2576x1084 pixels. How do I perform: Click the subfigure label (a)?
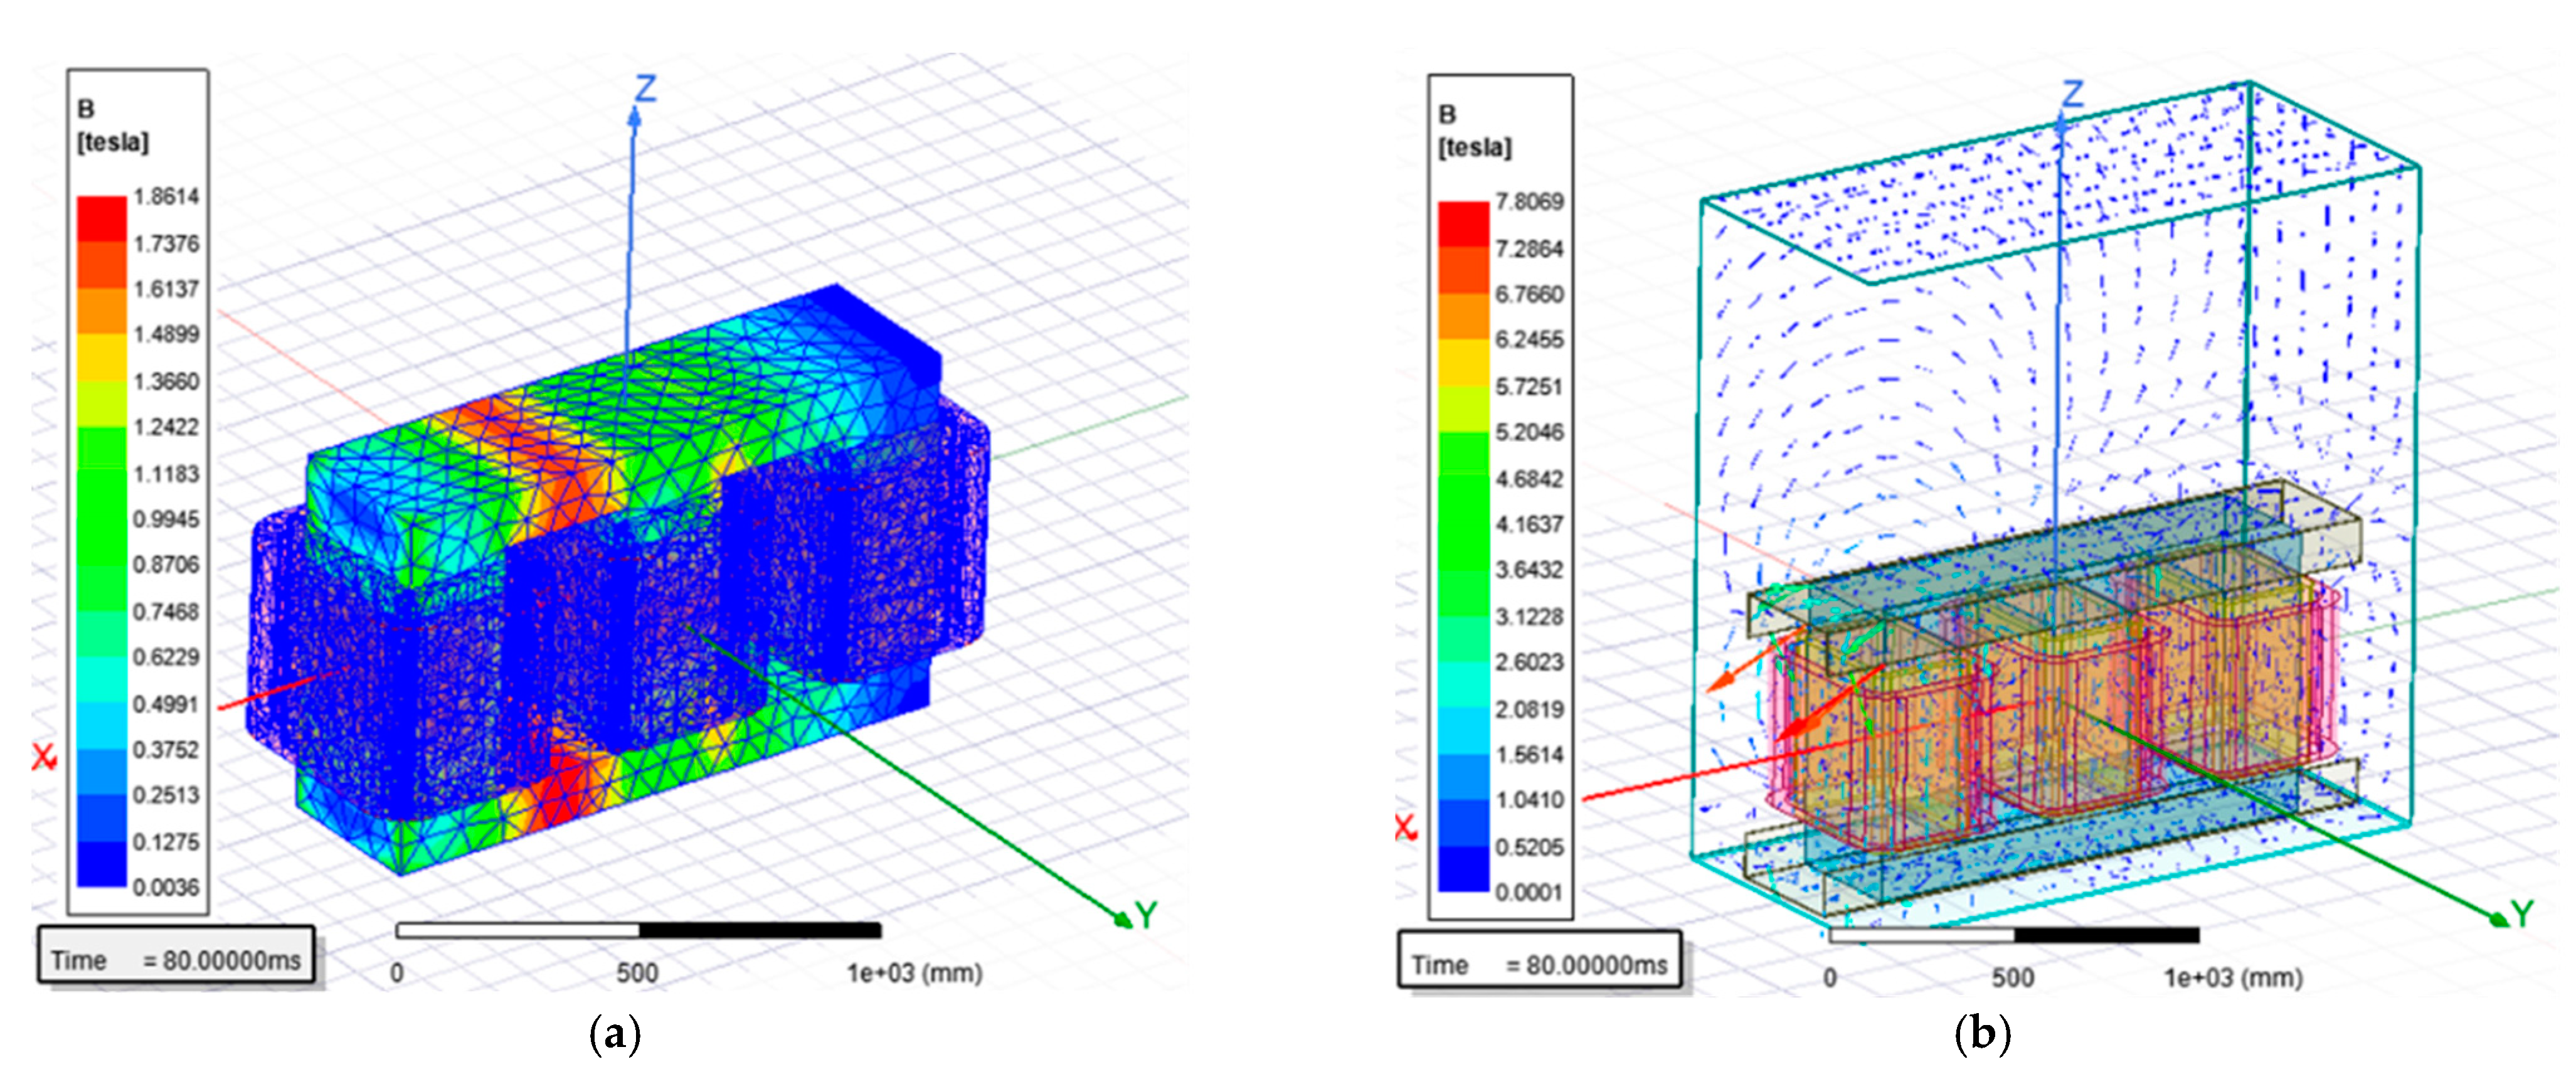click(x=615, y=1035)
